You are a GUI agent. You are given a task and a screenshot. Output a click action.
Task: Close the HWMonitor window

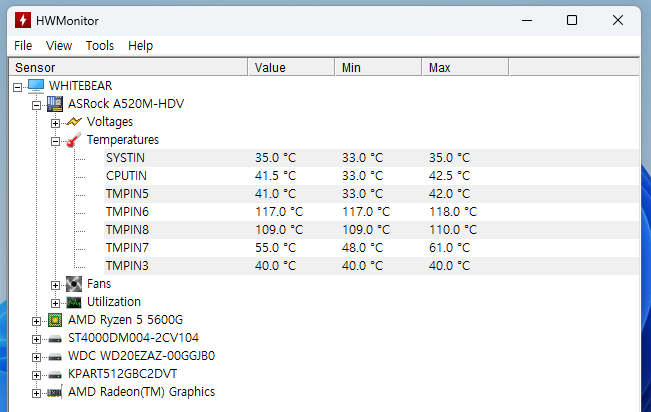[x=618, y=20]
